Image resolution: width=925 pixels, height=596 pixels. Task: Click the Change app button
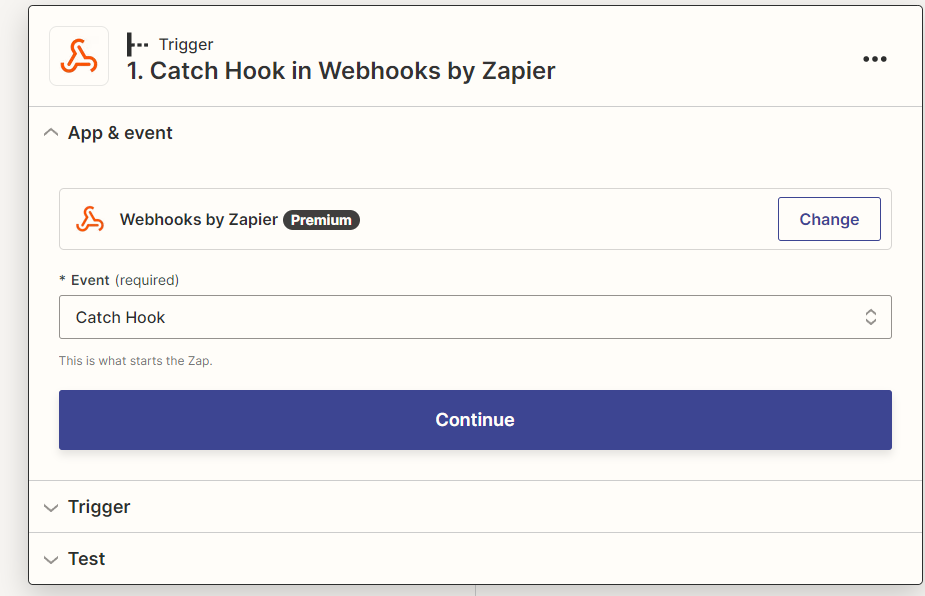(829, 219)
